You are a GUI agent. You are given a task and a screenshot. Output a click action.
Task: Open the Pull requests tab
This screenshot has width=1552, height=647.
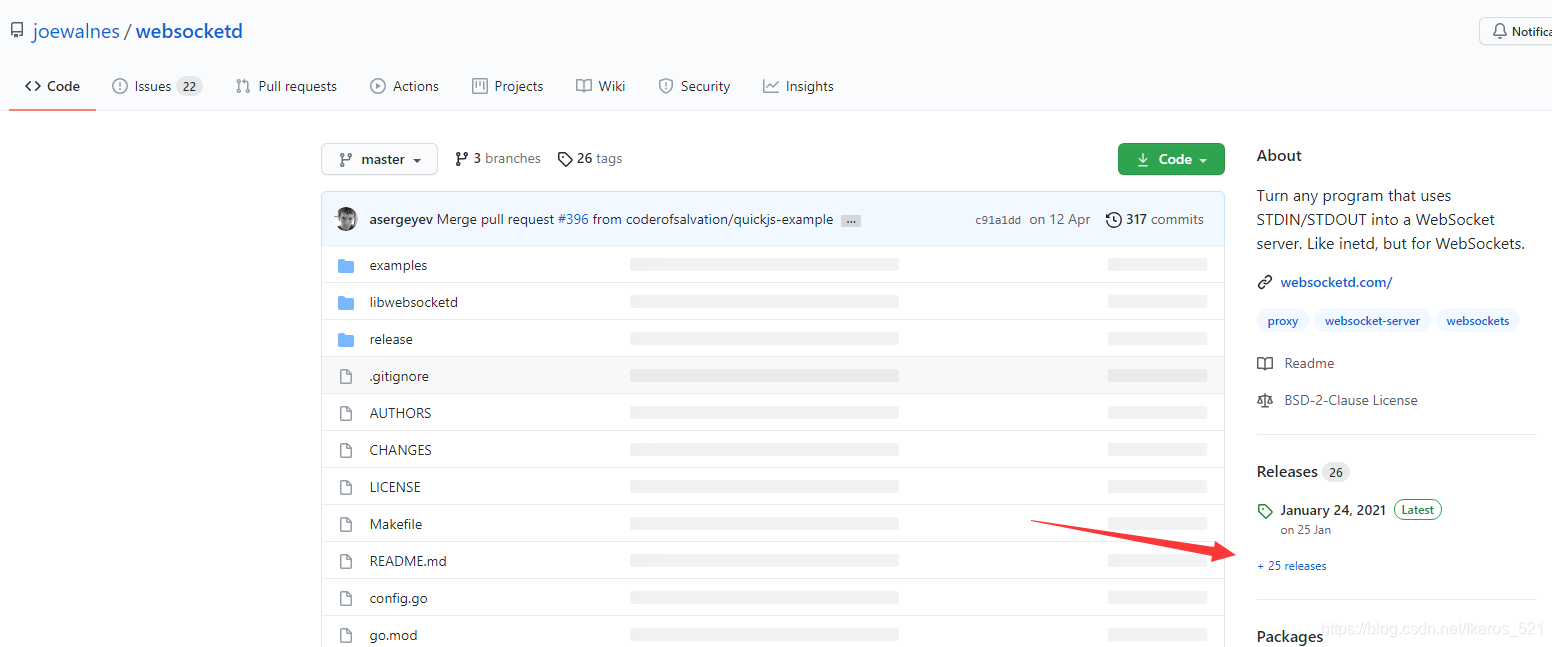click(286, 86)
